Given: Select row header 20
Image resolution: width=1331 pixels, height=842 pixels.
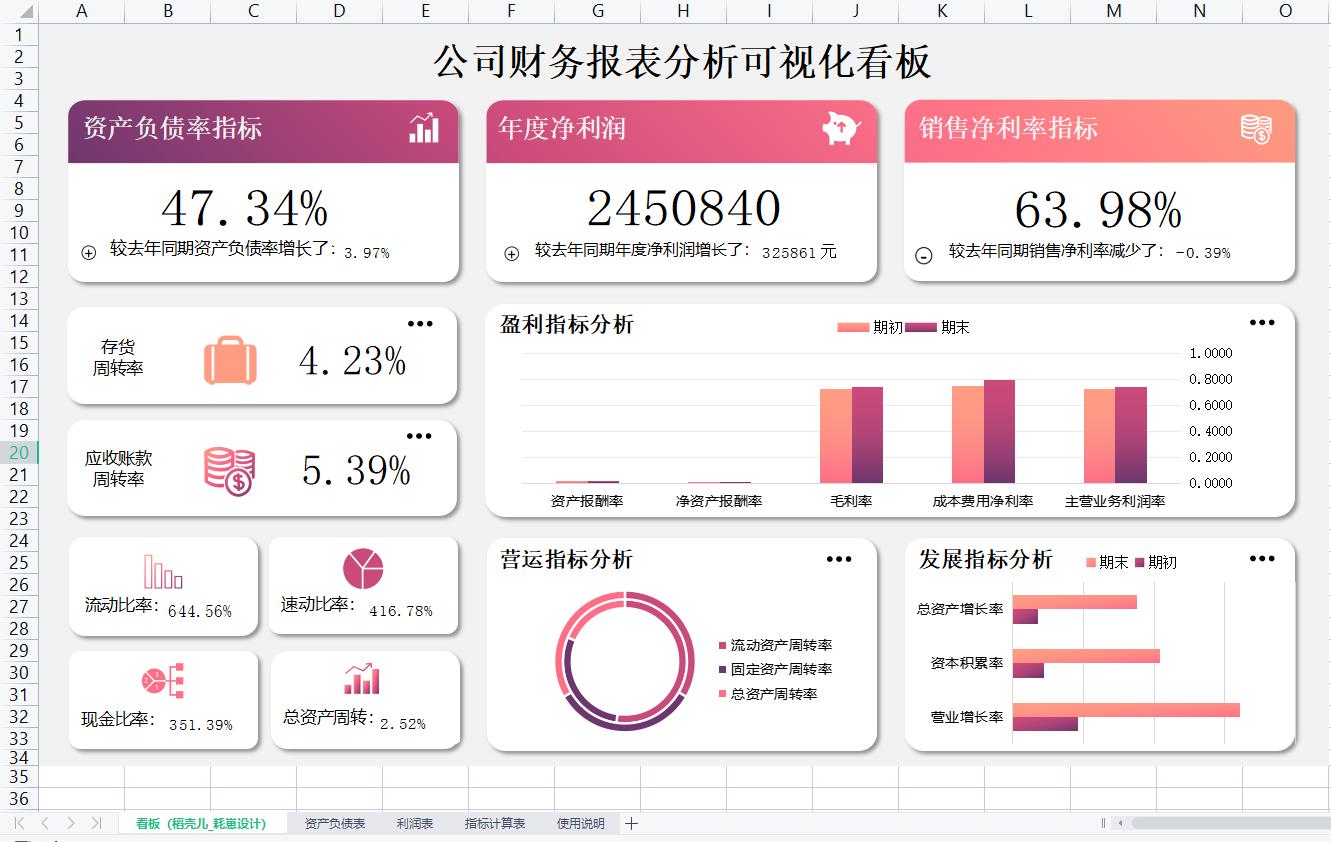Looking at the screenshot, I should pyautogui.click(x=17, y=452).
